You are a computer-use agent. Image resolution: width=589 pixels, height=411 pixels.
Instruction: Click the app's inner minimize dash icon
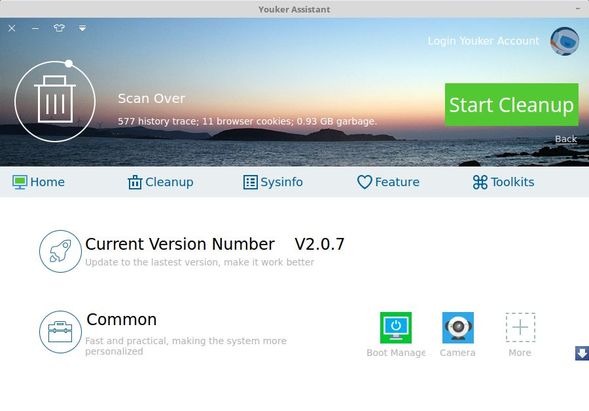[x=35, y=28]
